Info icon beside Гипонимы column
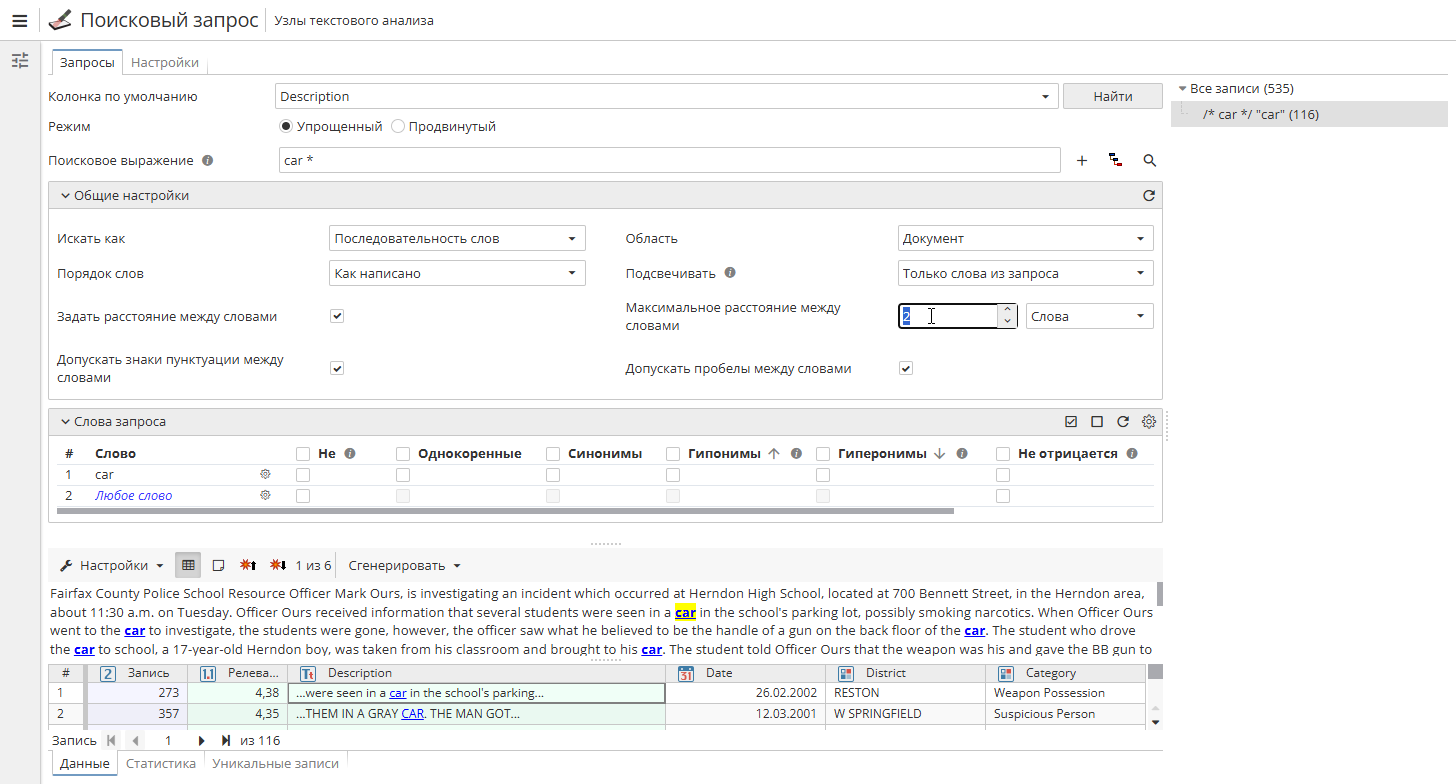Image resolution: width=1456 pixels, height=784 pixels. [796, 453]
